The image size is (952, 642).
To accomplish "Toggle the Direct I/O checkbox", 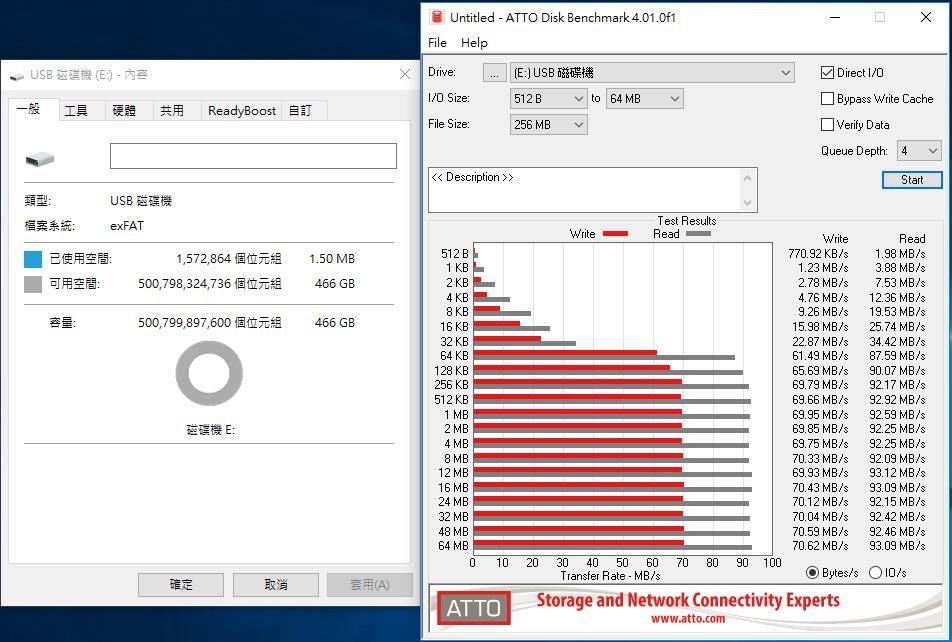I will [827, 73].
